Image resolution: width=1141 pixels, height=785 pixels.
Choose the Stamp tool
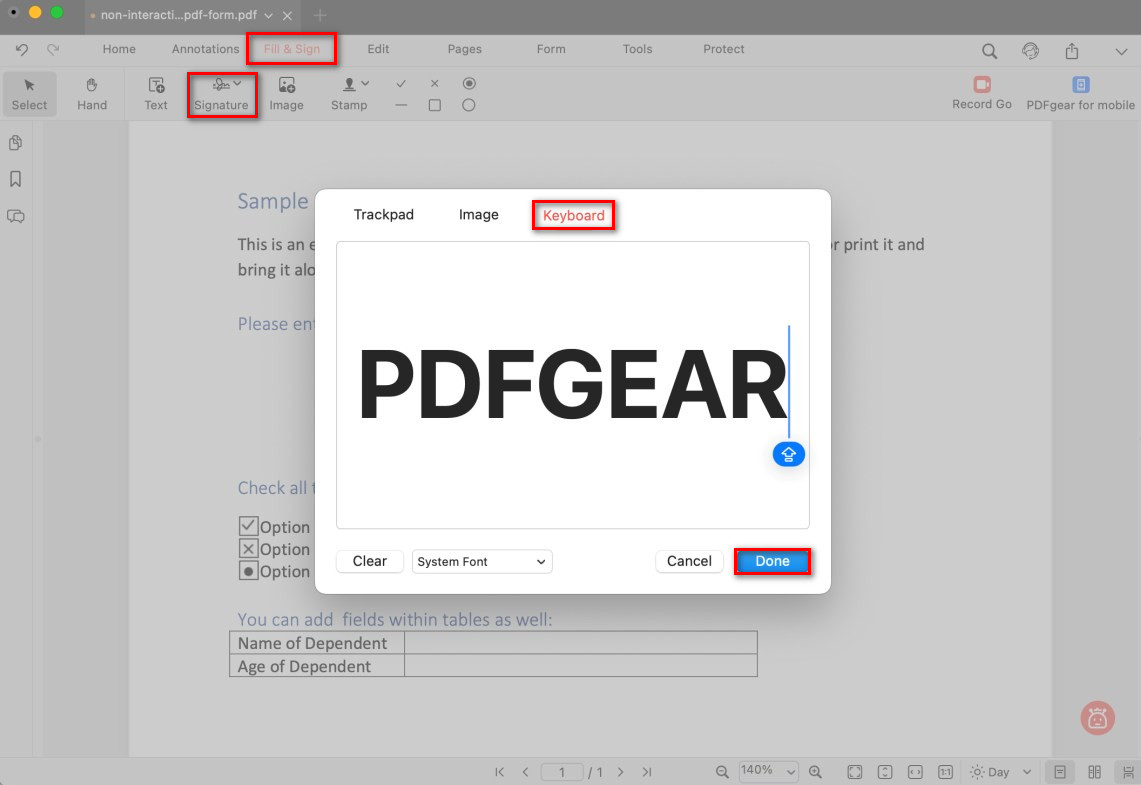[x=349, y=94]
